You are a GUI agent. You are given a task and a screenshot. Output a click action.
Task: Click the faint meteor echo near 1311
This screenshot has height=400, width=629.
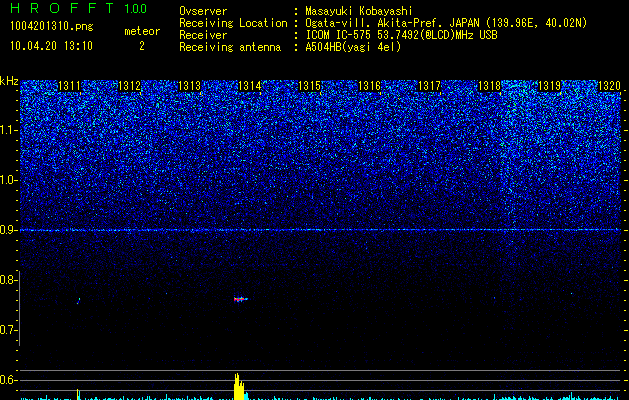coord(79,301)
